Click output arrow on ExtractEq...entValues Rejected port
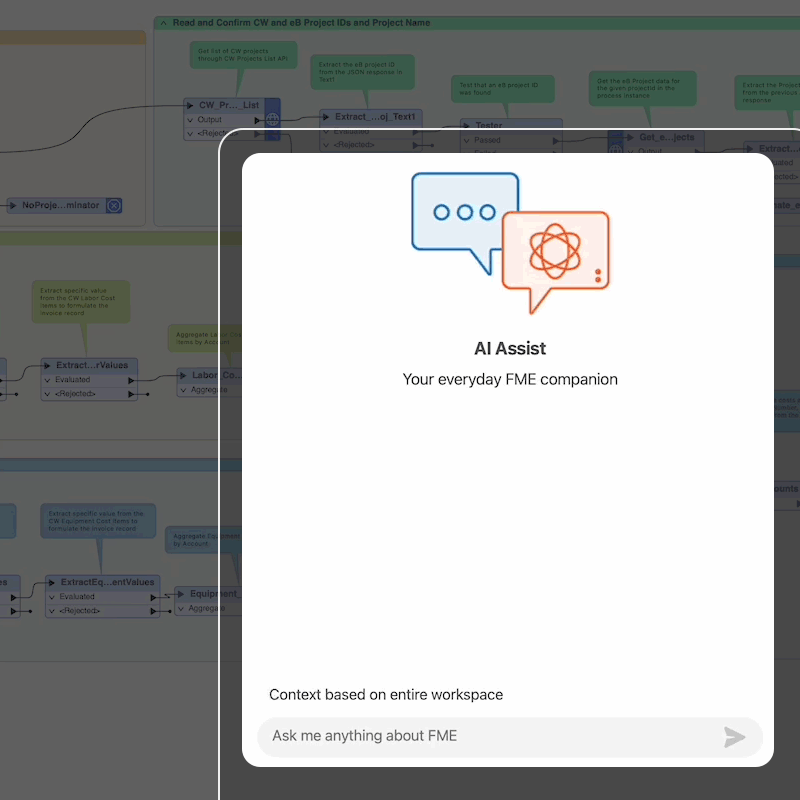Image resolution: width=800 pixels, height=800 pixels. click(153, 611)
